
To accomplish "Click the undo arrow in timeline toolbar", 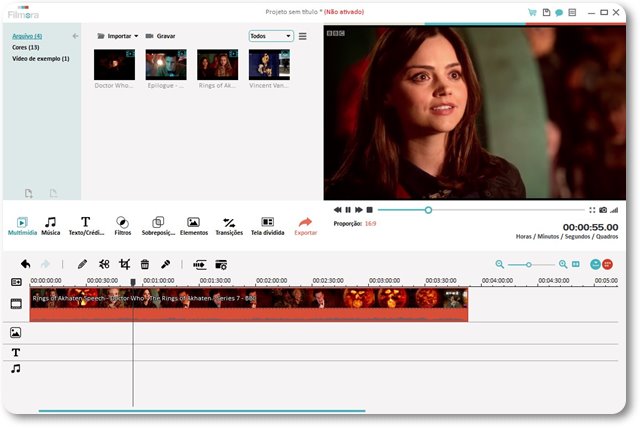I will pyautogui.click(x=26, y=264).
